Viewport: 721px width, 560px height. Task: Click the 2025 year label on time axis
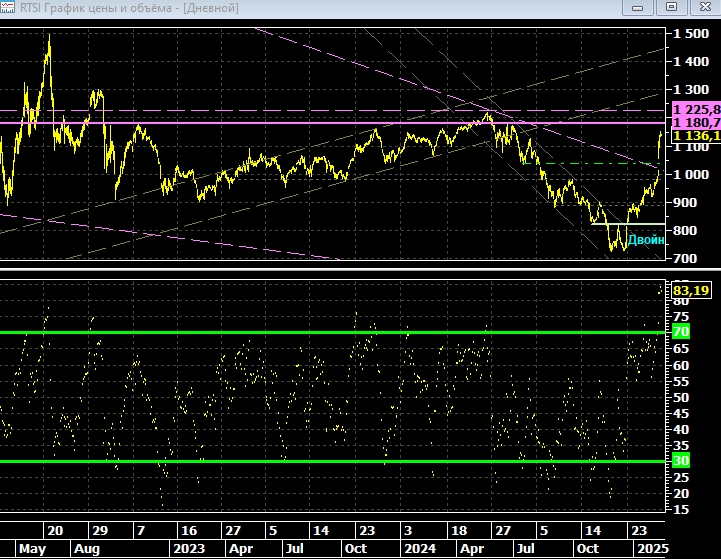(x=651, y=549)
